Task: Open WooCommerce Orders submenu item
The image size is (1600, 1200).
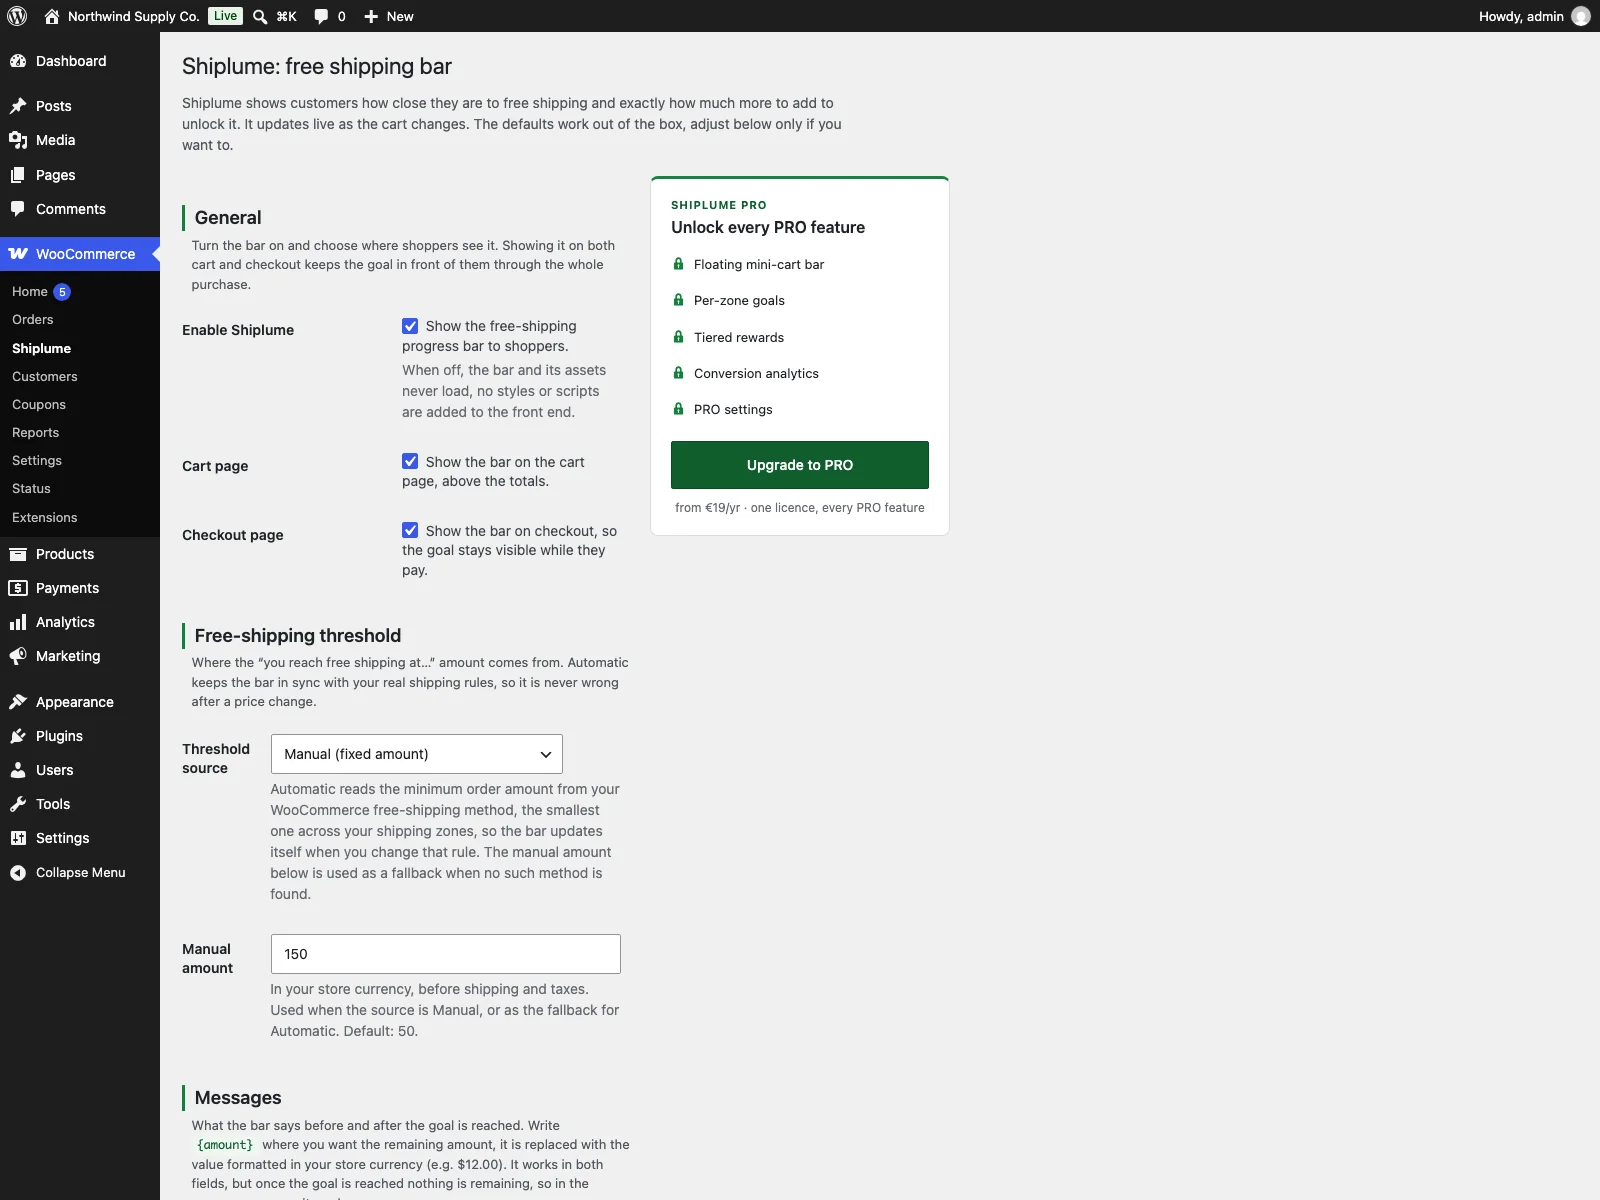Action: click(x=33, y=320)
